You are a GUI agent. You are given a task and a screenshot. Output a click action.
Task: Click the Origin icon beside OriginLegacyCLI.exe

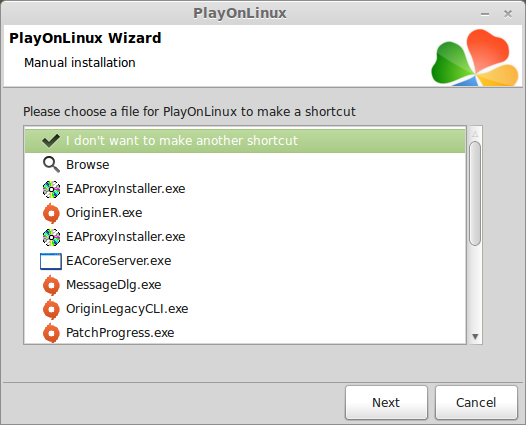coord(51,309)
